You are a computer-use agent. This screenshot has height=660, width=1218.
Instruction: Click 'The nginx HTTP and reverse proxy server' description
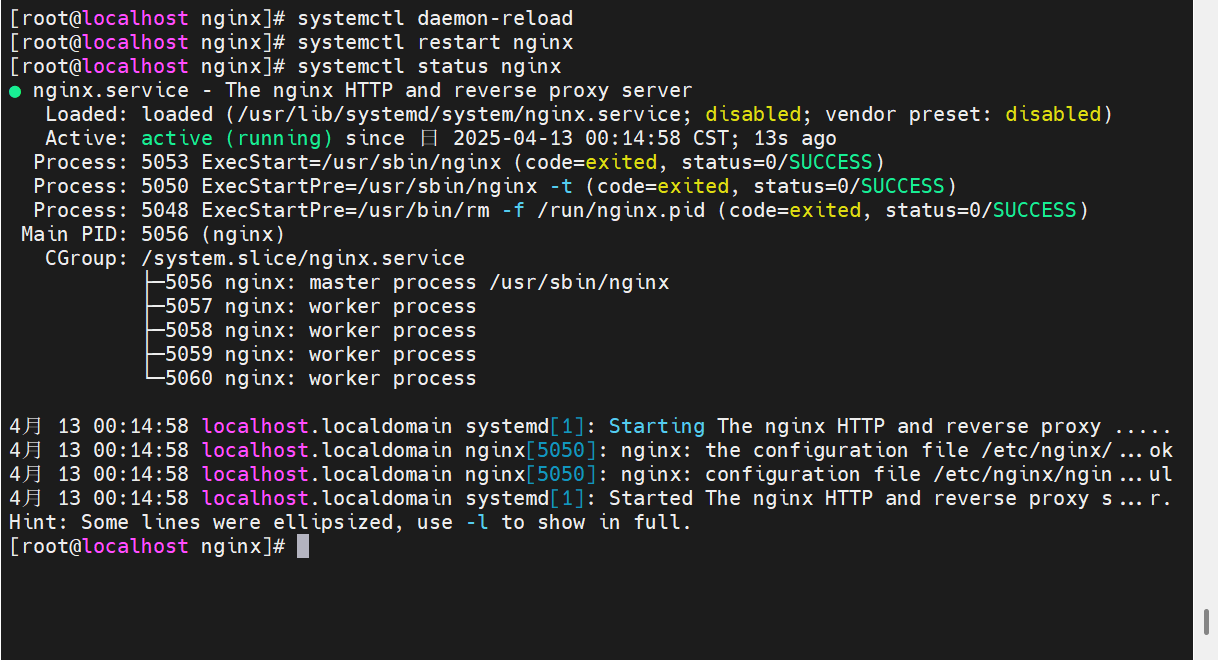click(x=459, y=90)
